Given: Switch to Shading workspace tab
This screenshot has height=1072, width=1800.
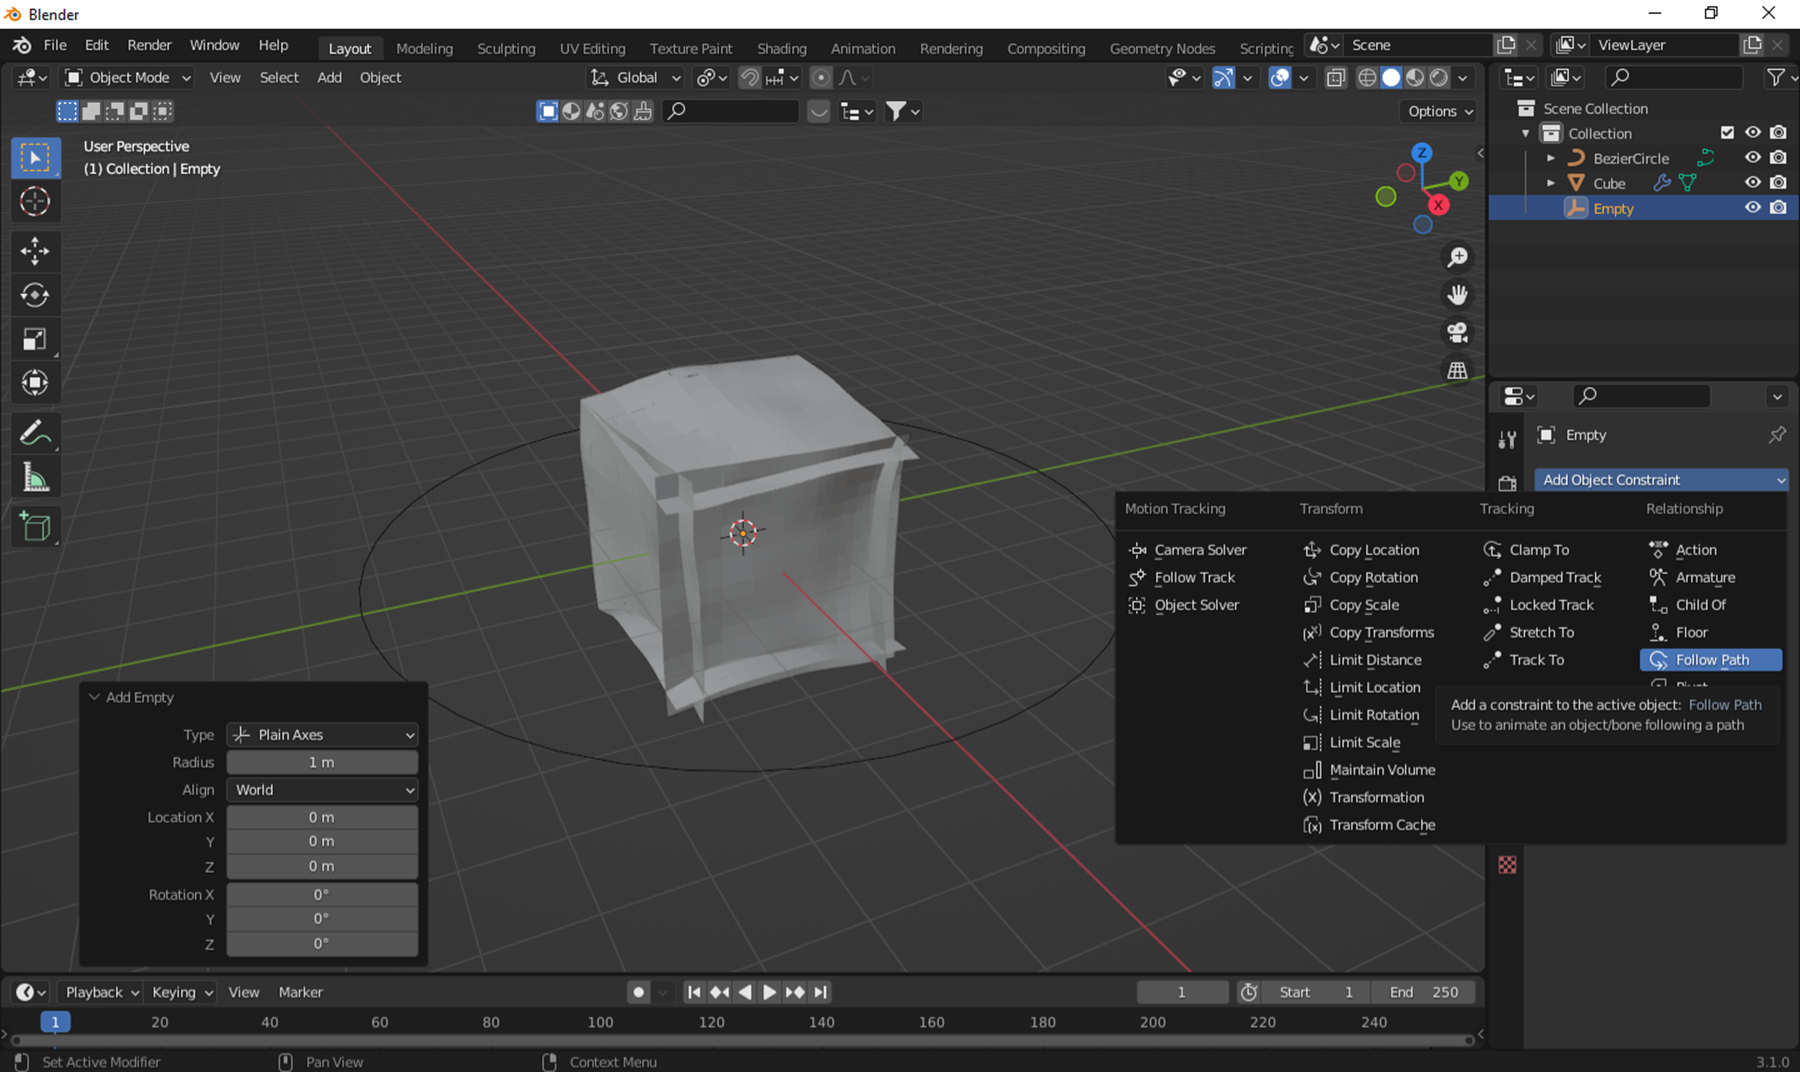Looking at the screenshot, I should (781, 48).
